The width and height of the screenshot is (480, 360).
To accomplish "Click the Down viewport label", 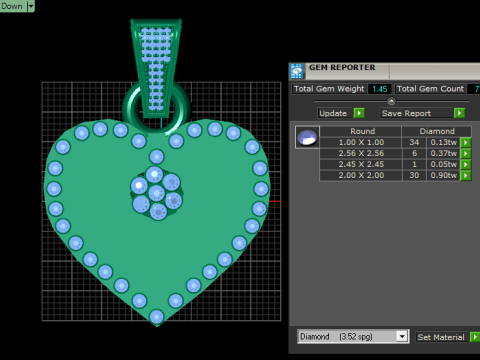I will pos(12,6).
